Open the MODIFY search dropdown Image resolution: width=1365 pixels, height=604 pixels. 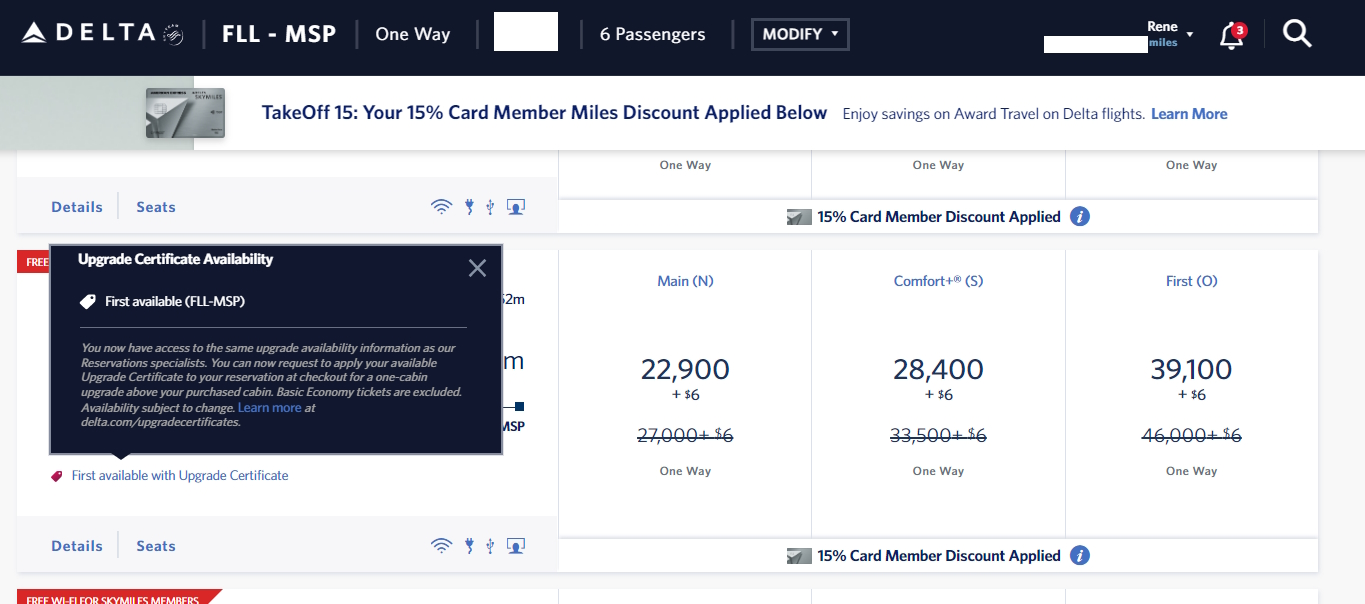800,34
